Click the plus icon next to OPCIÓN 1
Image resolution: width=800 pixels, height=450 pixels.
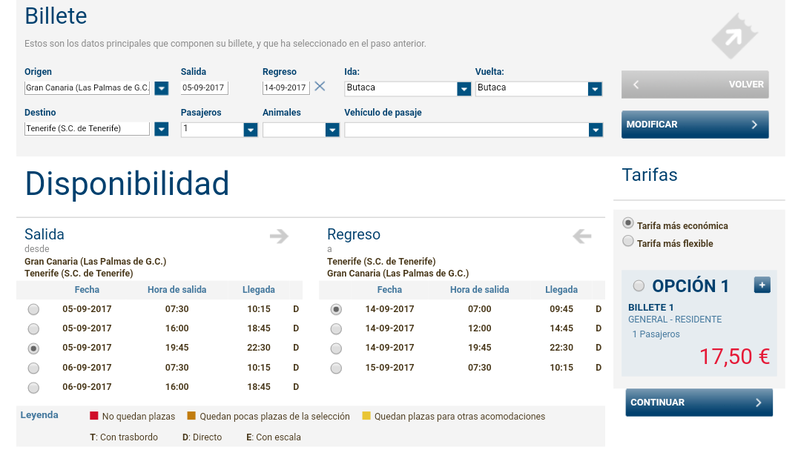(761, 285)
